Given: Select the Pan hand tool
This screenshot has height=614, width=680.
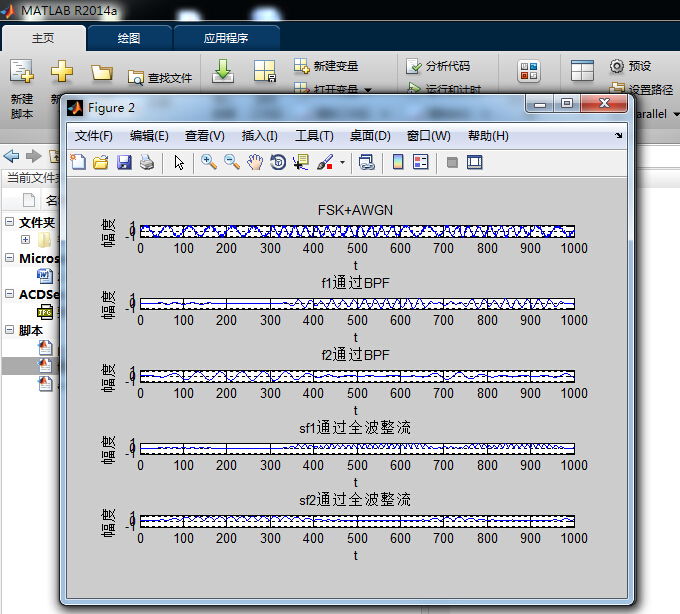Looking at the screenshot, I should pyautogui.click(x=255, y=162).
